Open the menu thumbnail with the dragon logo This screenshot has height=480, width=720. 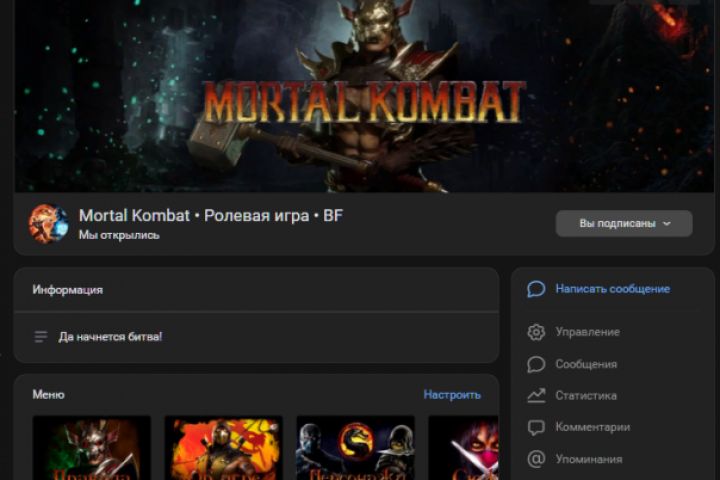pyautogui.click(x=355, y=448)
